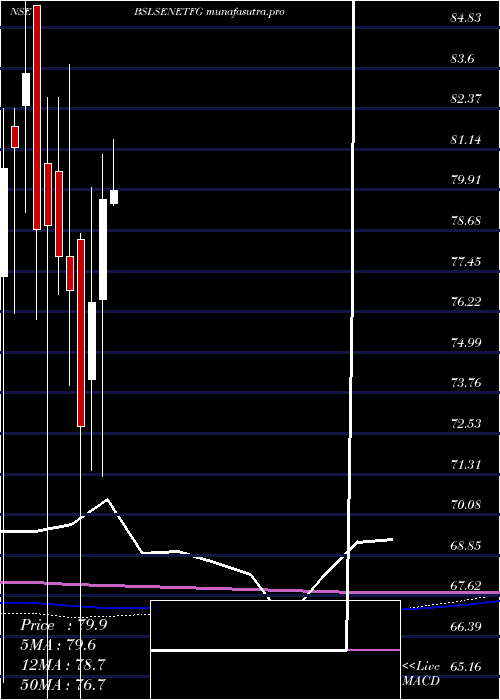Click the 74.99 price axis label
500x700 pixels.
tap(466, 342)
